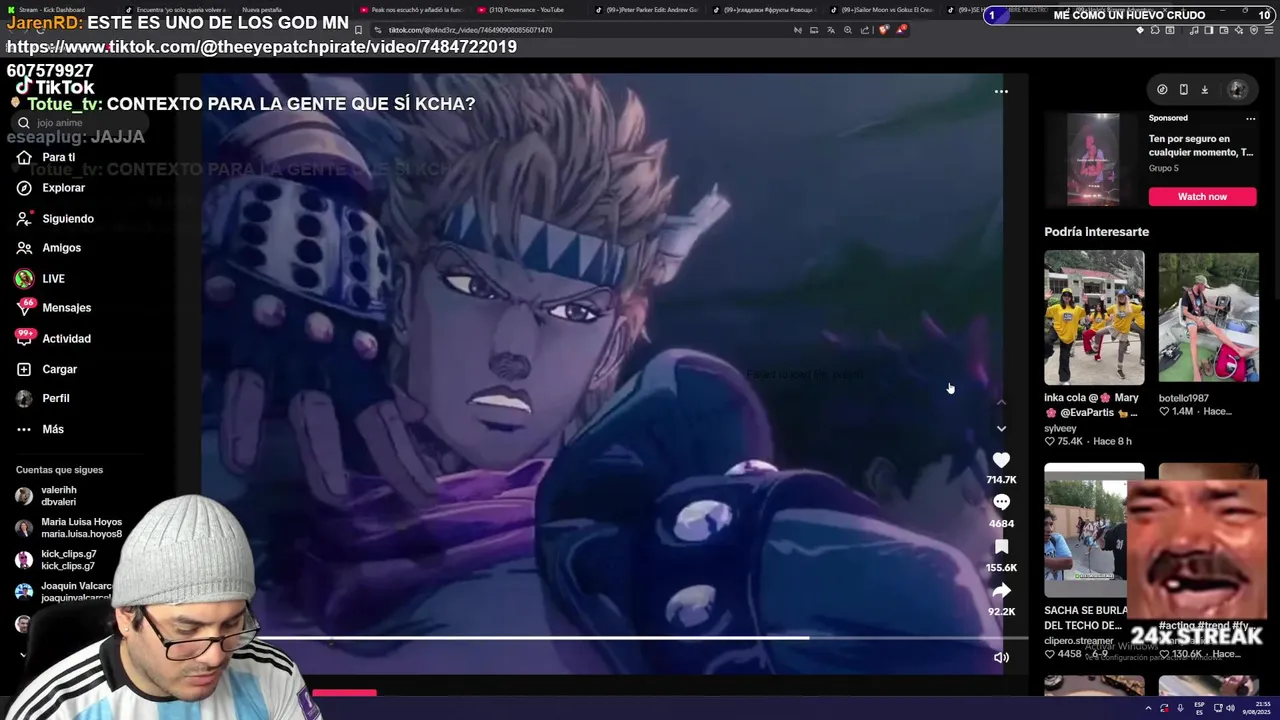Click the Get Coins icon in top pill
Viewport: 1280px width, 720px height.
[x=1162, y=89]
